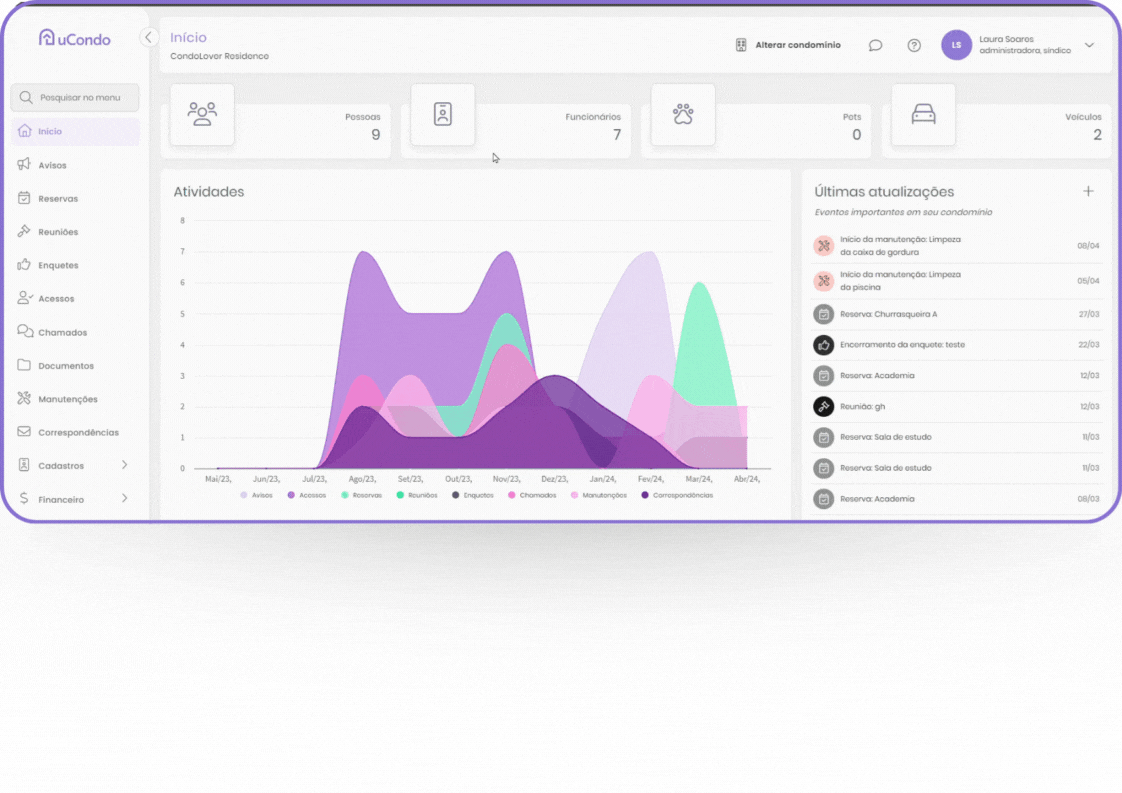This screenshot has height=793, width=1122.
Task: Toggle the Reuniões series in chart legend
Action: (417, 495)
